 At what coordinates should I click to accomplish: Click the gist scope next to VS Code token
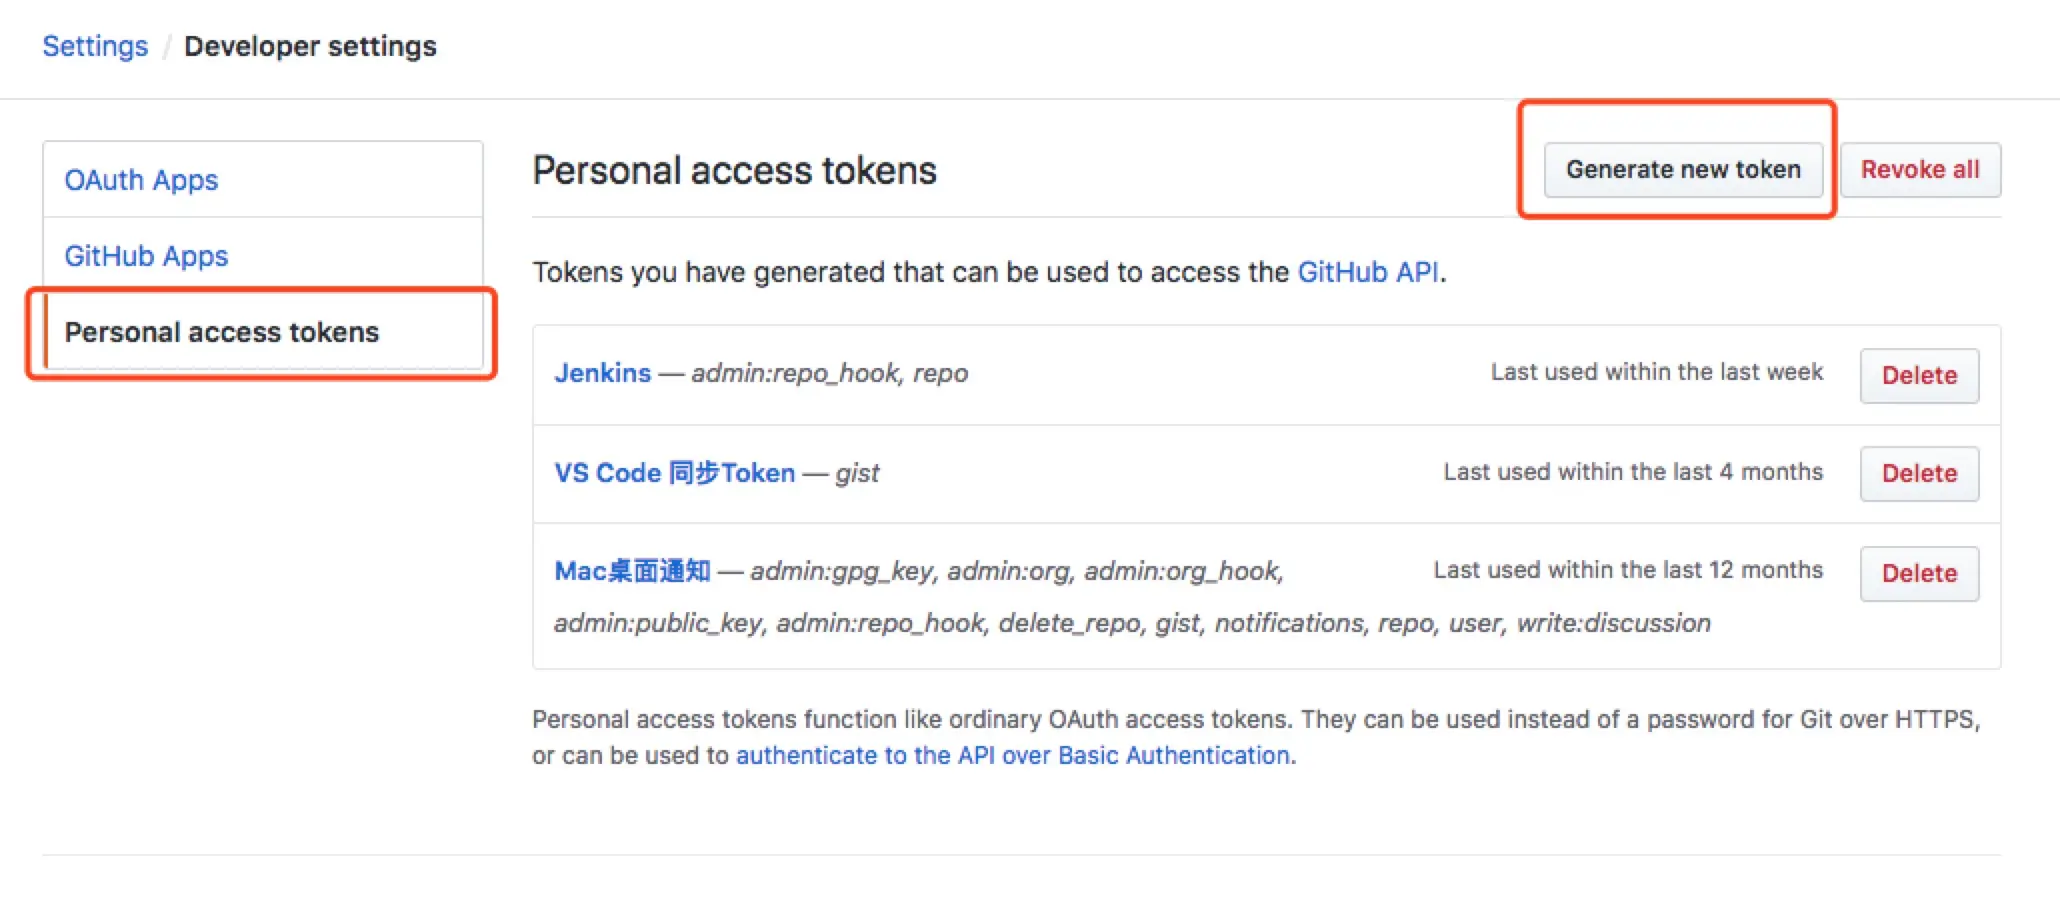(x=858, y=472)
